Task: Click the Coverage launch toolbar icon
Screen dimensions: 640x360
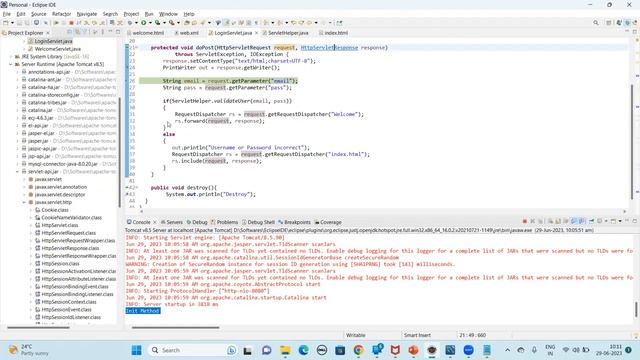Action: tap(158, 23)
